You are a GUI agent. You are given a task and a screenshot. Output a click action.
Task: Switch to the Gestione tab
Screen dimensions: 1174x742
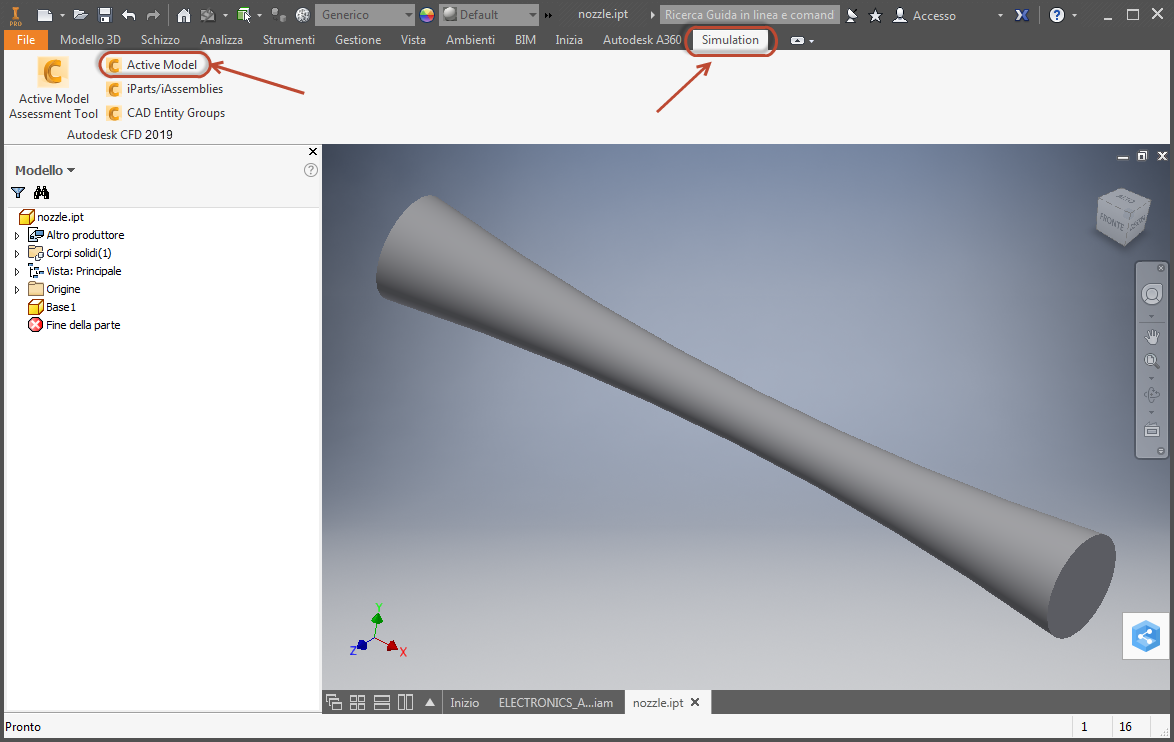(x=358, y=40)
